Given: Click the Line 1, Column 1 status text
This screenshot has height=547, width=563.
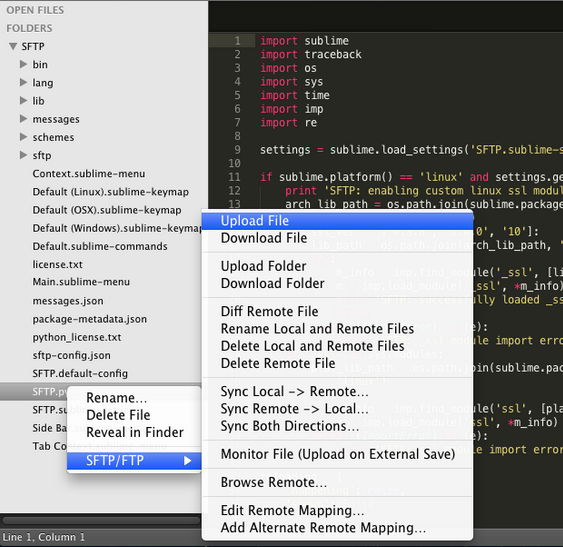Looking at the screenshot, I should point(43,537).
